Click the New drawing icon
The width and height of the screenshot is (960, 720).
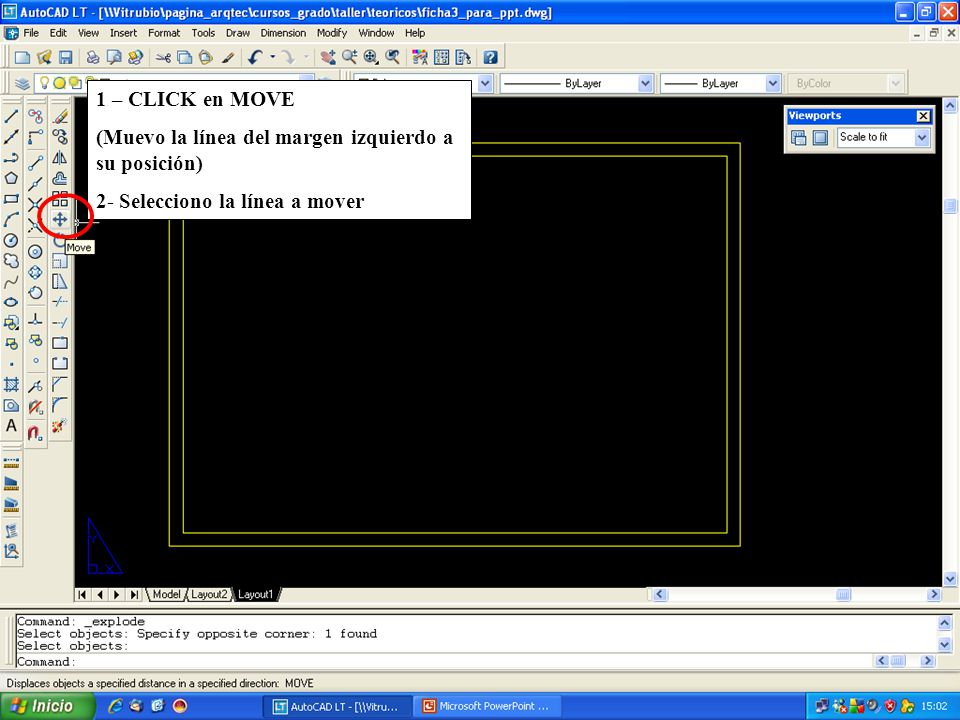coord(23,58)
